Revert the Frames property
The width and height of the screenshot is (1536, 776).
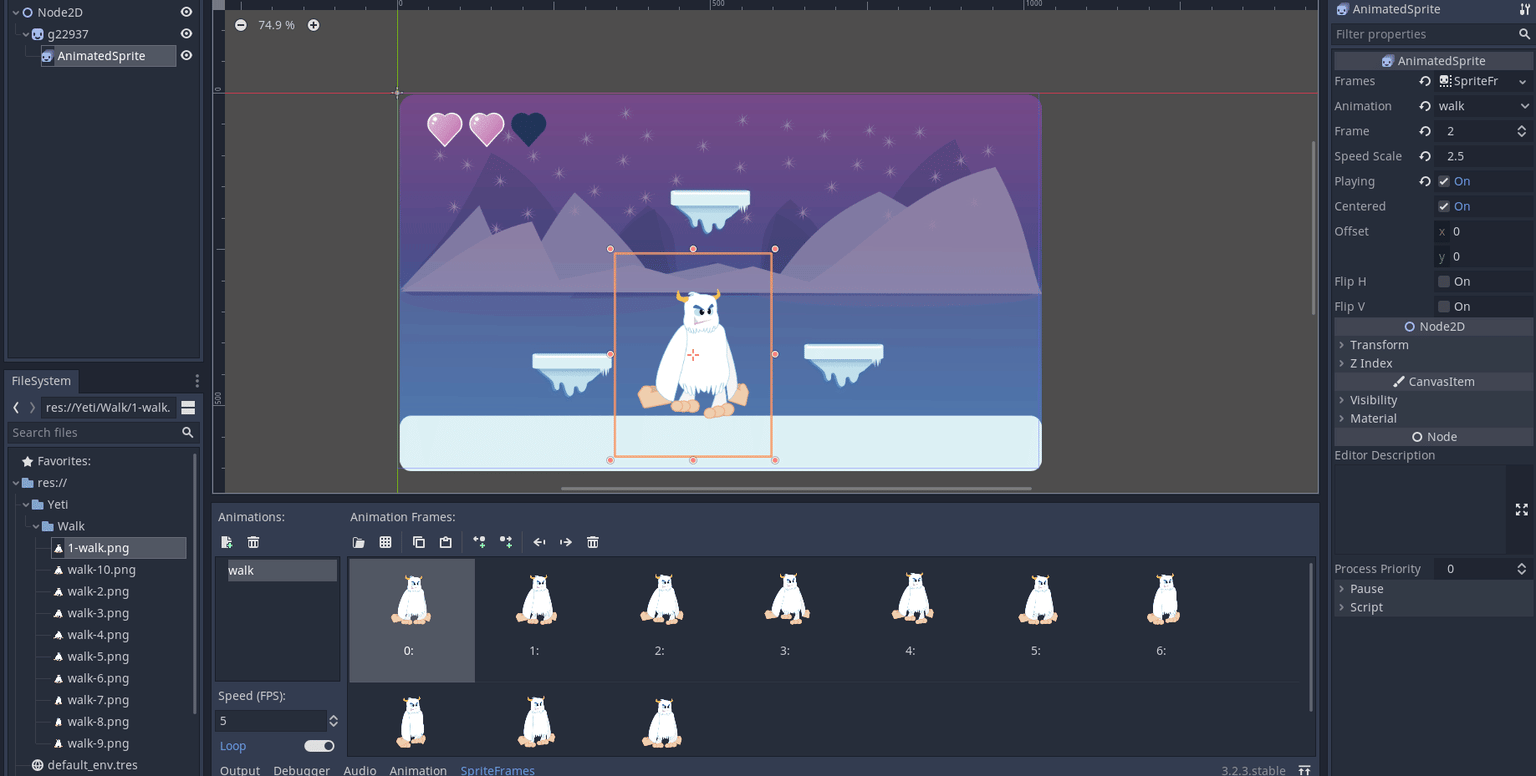click(x=1425, y=81)
